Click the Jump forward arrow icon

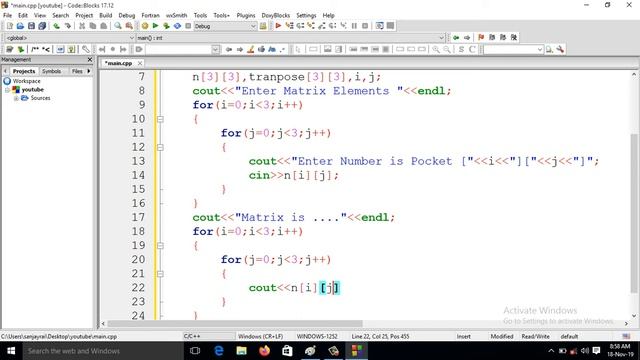point(467,38)
